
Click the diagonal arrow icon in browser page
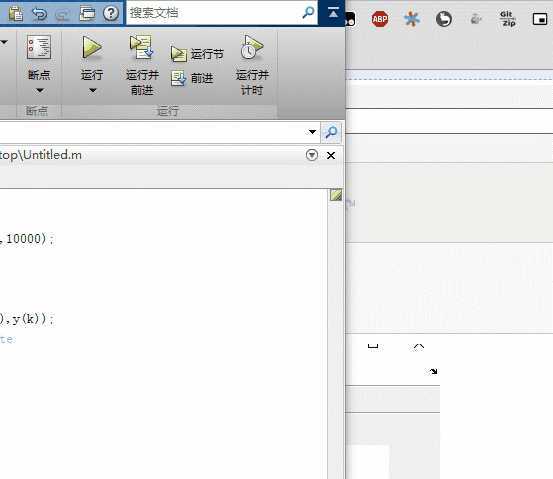pyautogui.click(x=433, y=371)
